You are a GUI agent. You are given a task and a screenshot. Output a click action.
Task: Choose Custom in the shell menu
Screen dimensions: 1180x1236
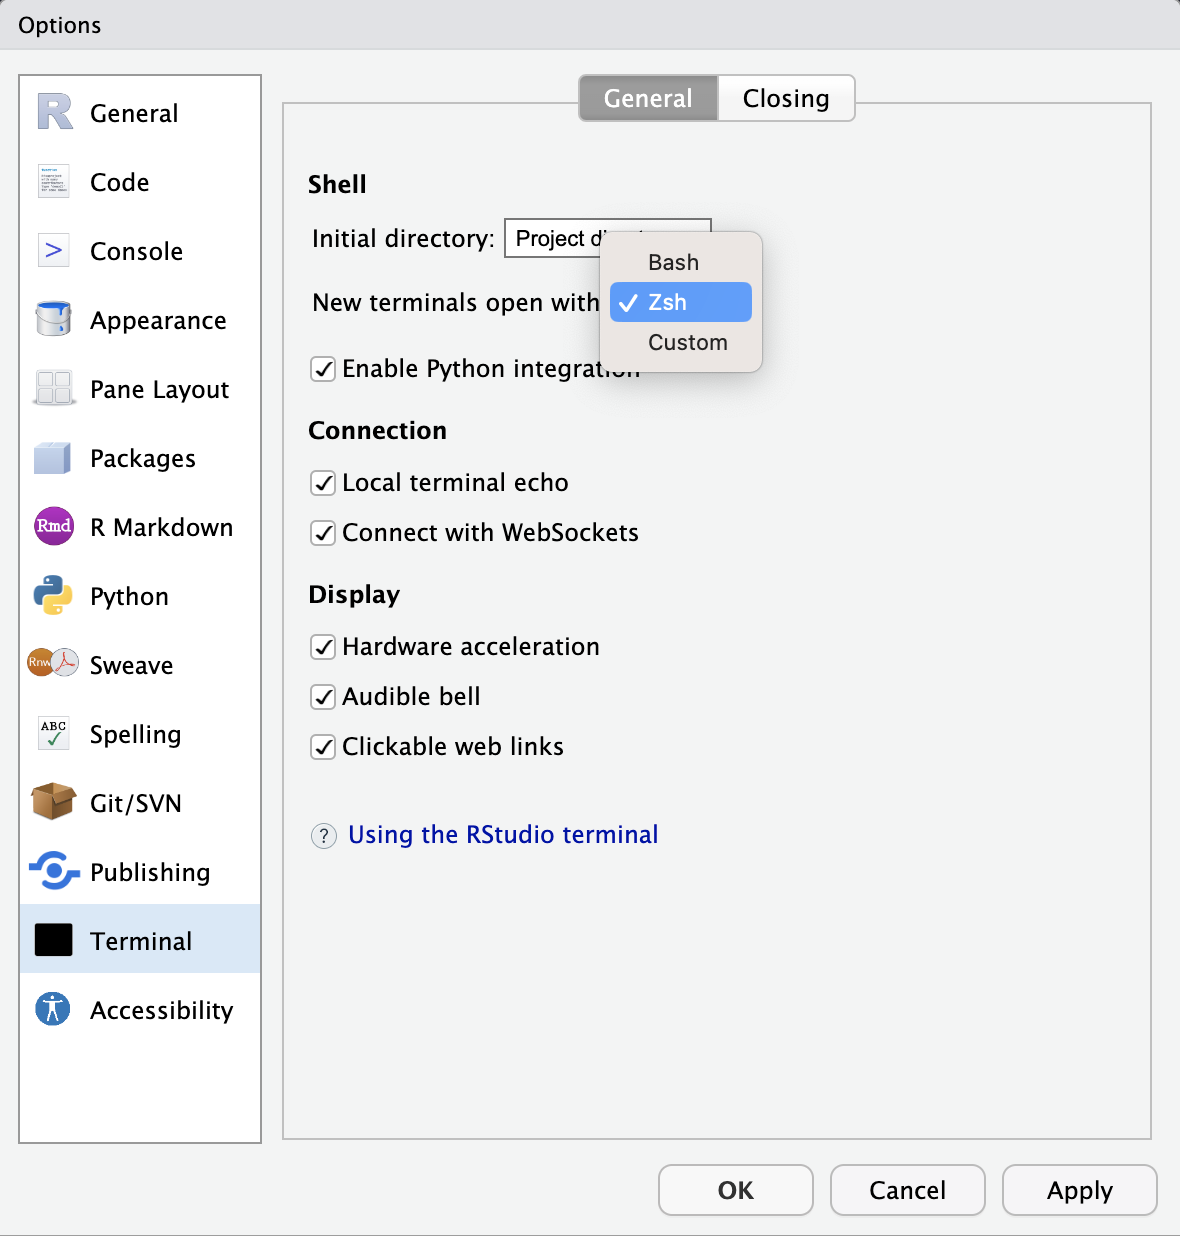point(687,342)
